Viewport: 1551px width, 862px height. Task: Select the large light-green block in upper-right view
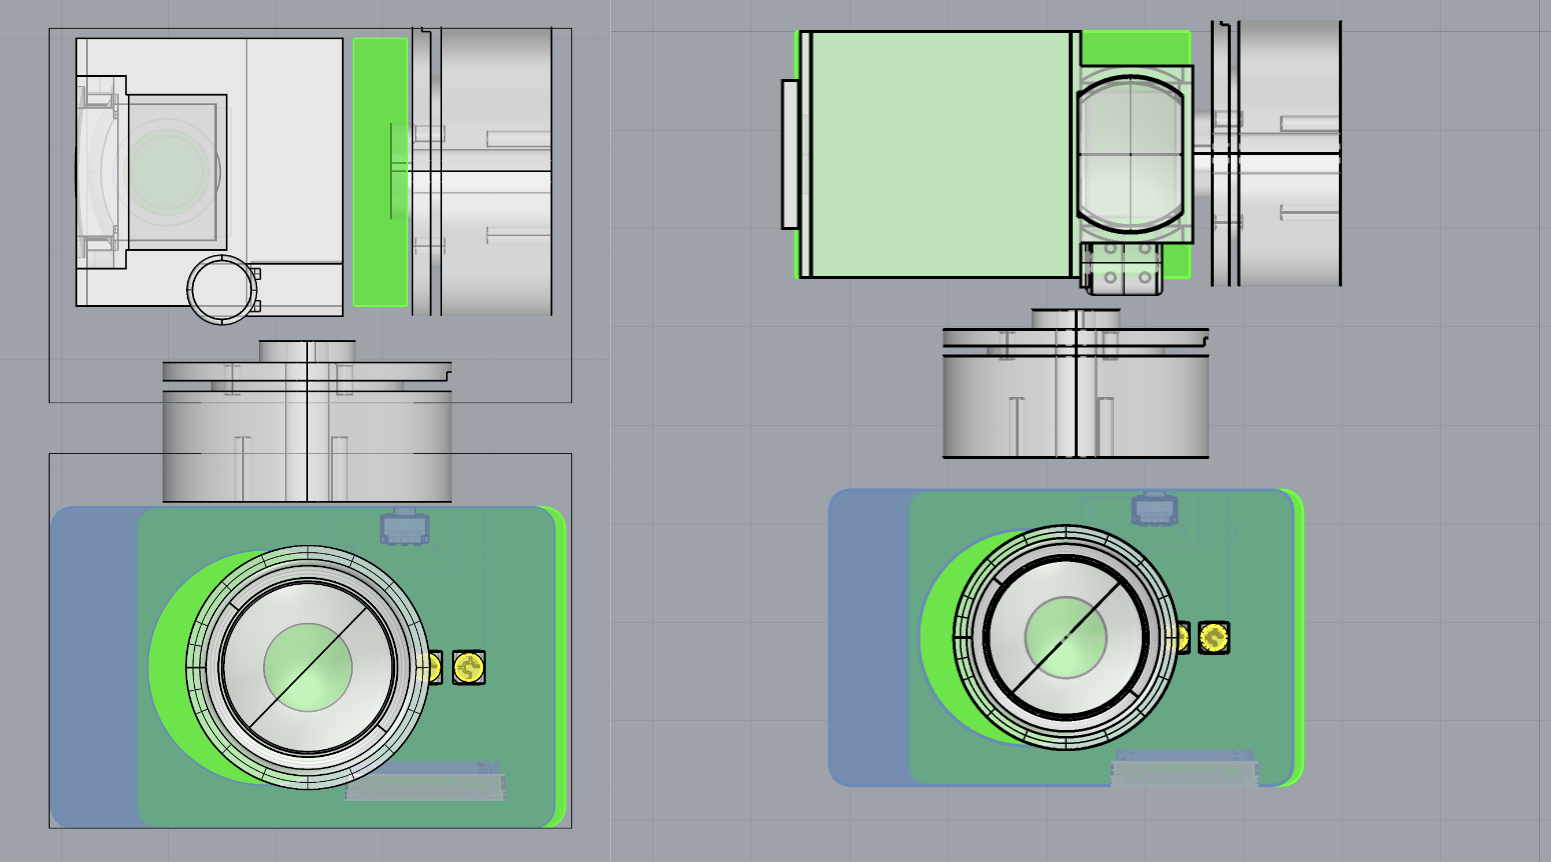click(940, 154)
